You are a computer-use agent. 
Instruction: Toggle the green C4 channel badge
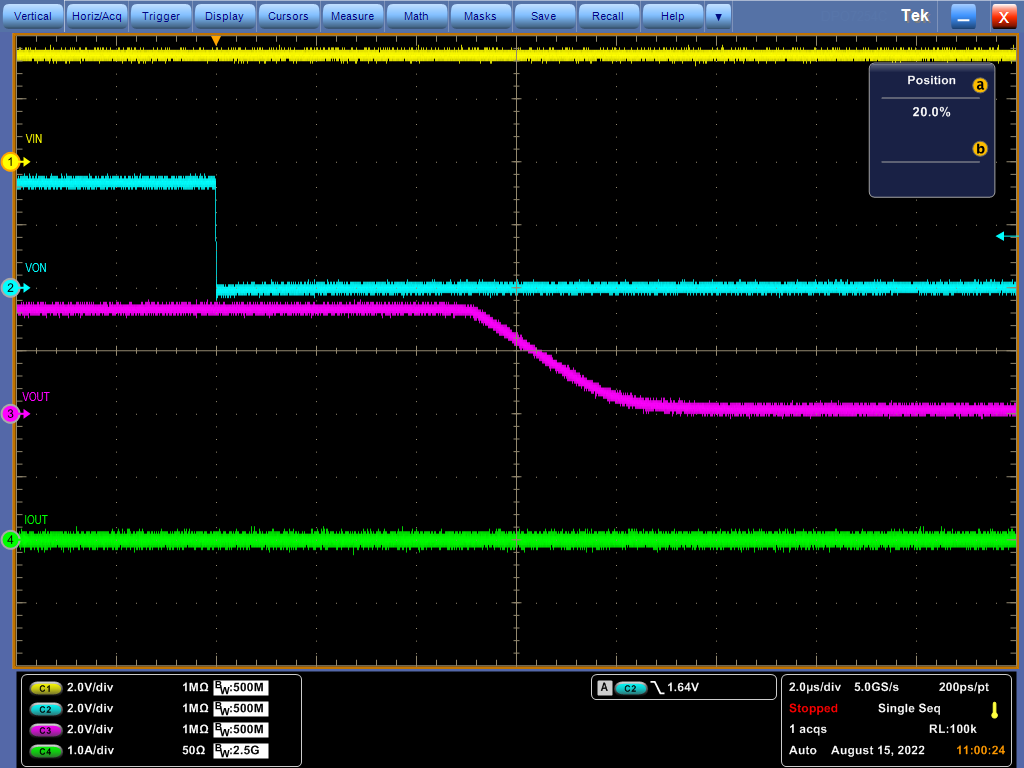pyautogui.click(x=46, y=751)
